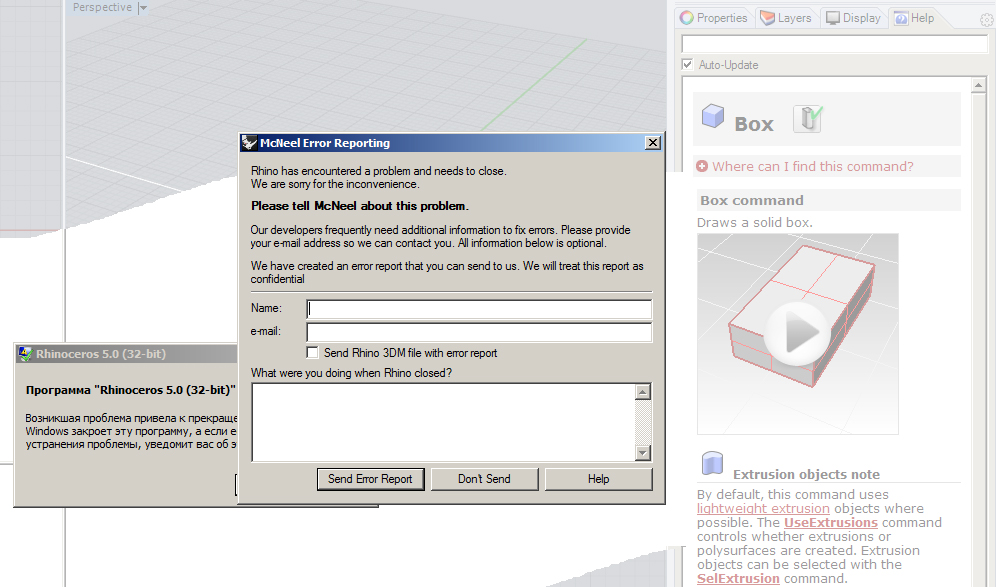Viewport: 996px width, 587px height.
Task: Toggle the Auto-Update checkbox
Action: click(x=687, y=65)
